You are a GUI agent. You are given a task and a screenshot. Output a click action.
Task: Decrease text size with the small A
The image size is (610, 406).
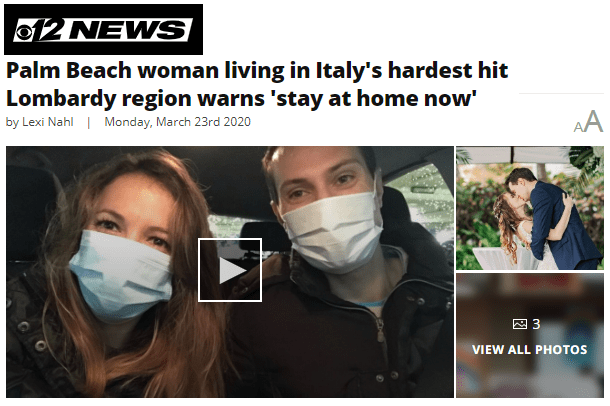pos(578,127)
